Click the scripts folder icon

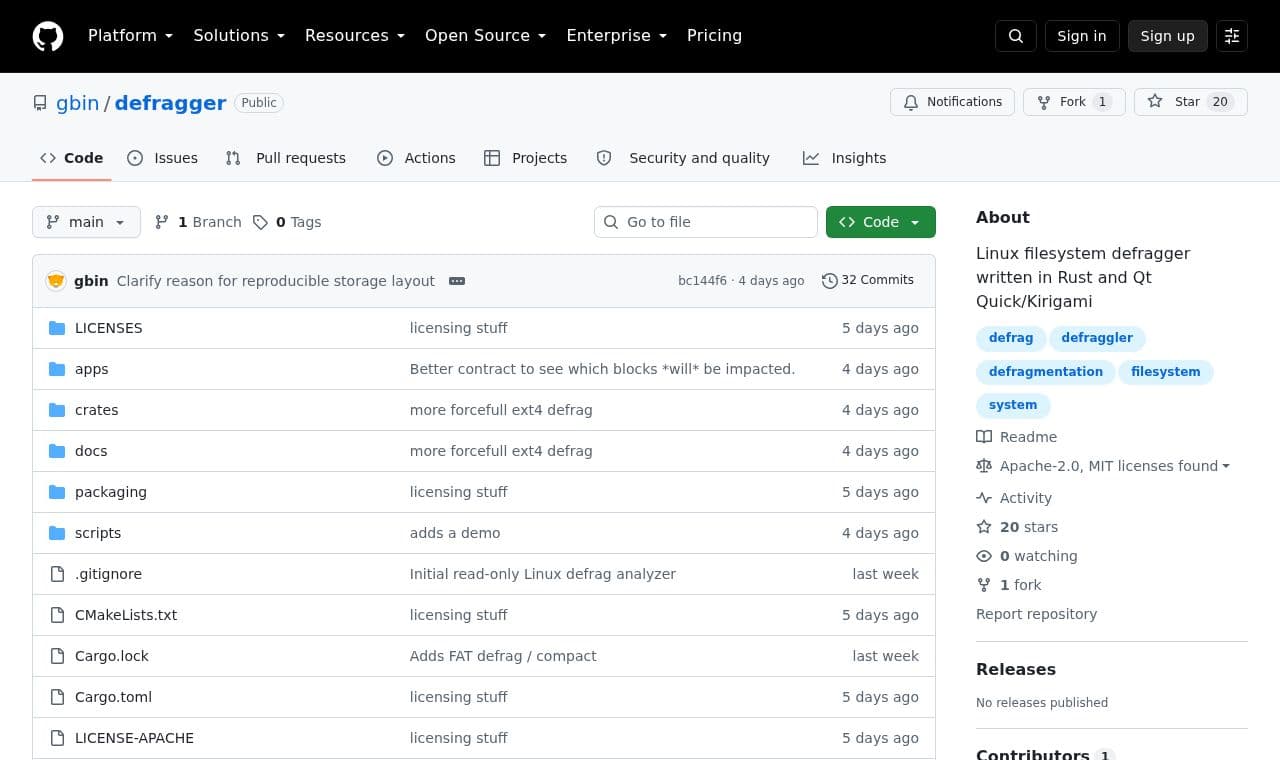[57, 533]
